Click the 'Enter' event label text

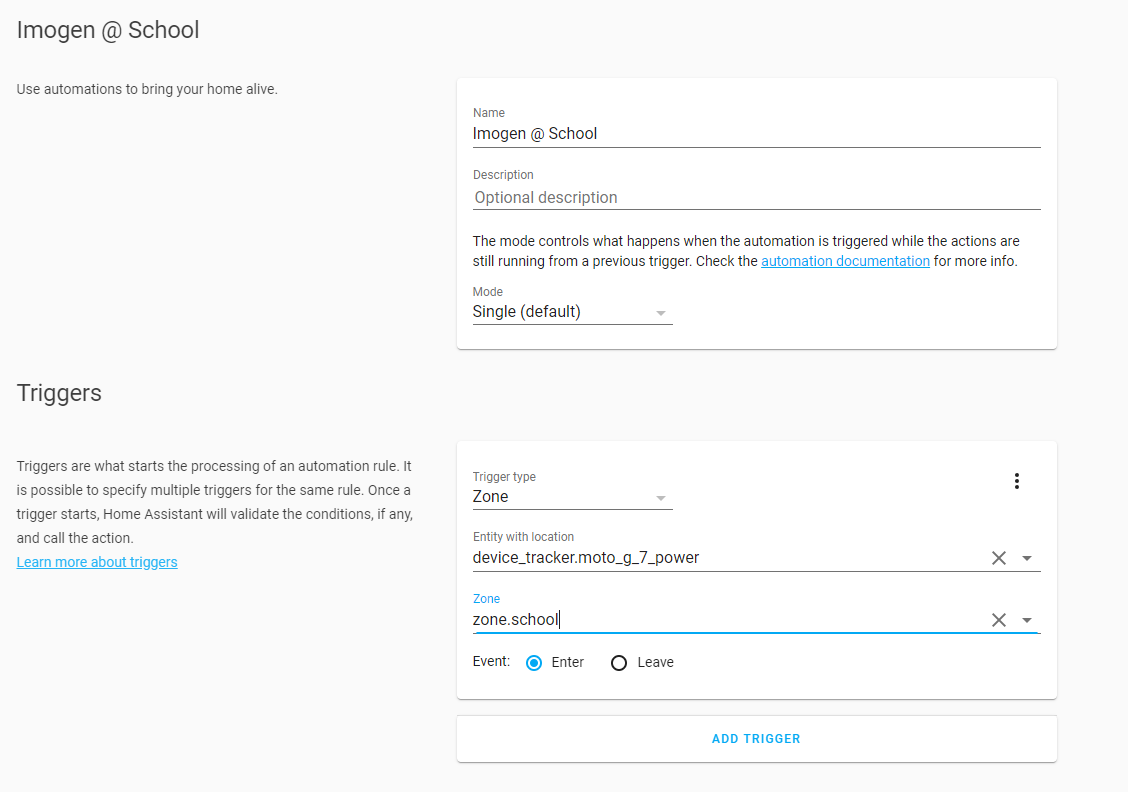568,663
